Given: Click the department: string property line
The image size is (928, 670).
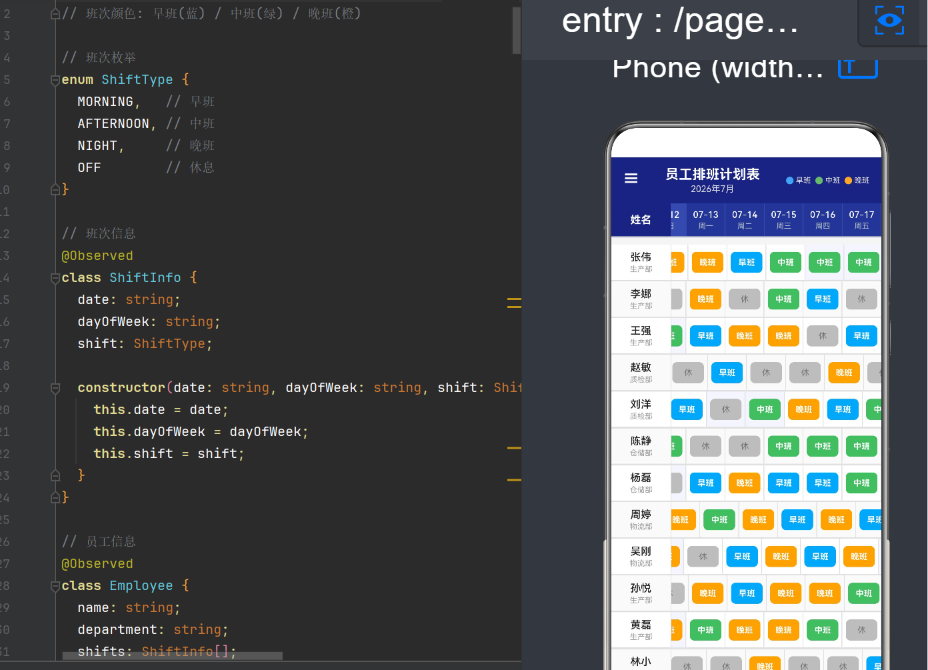Looking at the screenshot, I should [x=153, y=630].
